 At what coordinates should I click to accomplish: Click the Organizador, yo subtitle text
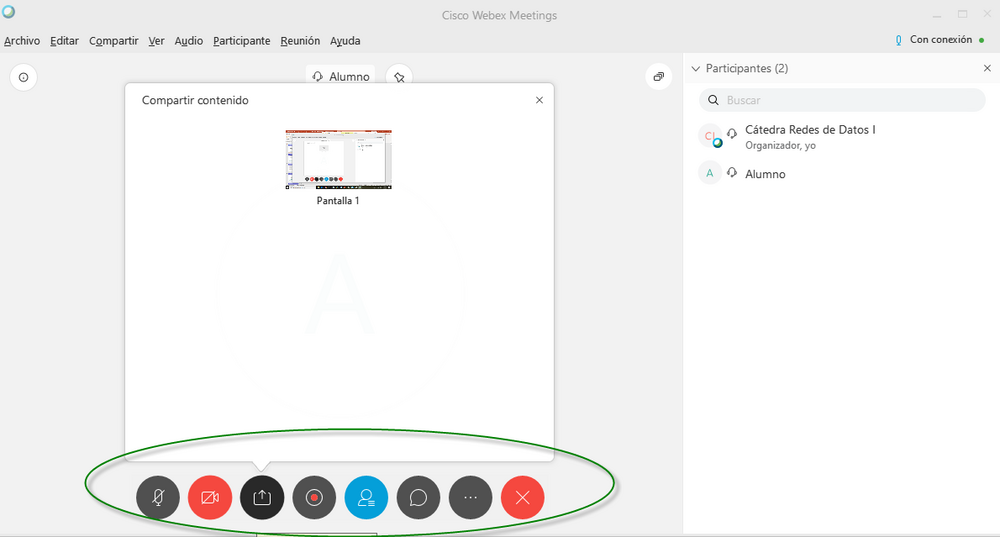[781, 146]
